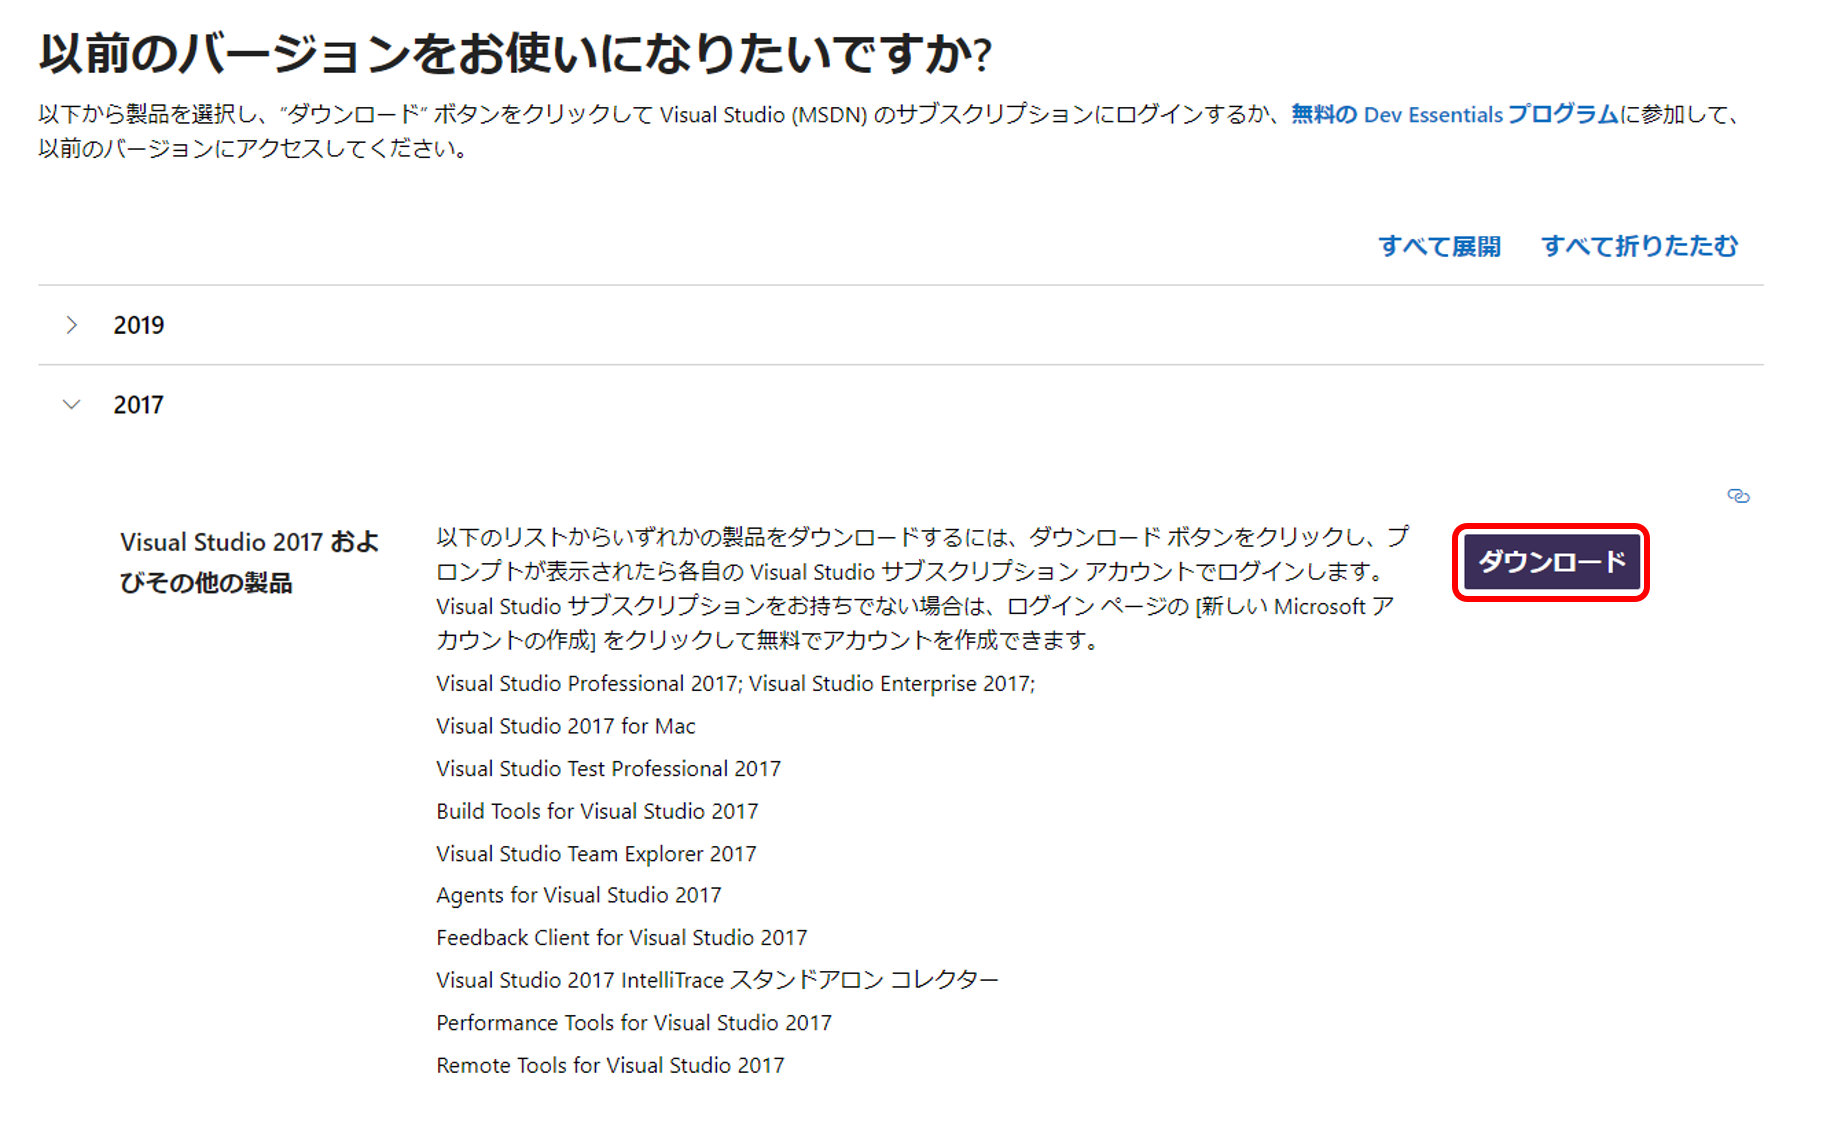The image size is (1834, 1125).
Task: Open the 無料の Dev Essentials プログラム link
Action: (x=1454, y=115)
